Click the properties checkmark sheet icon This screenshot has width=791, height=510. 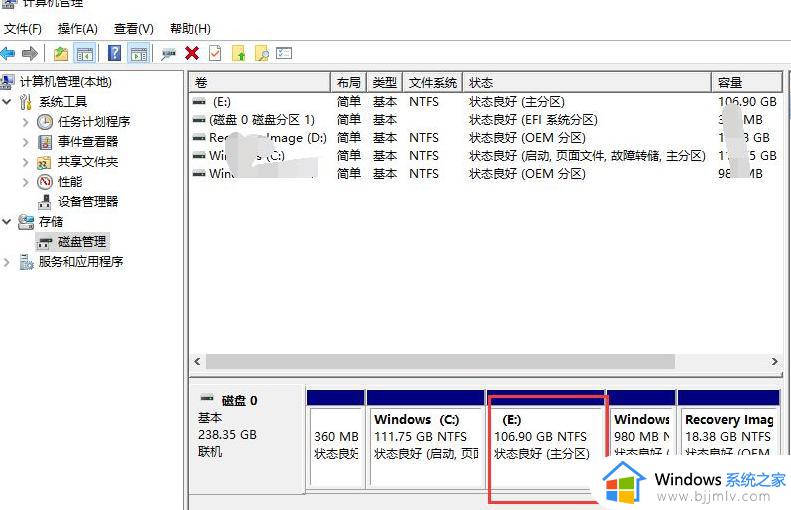pos(215,53)
